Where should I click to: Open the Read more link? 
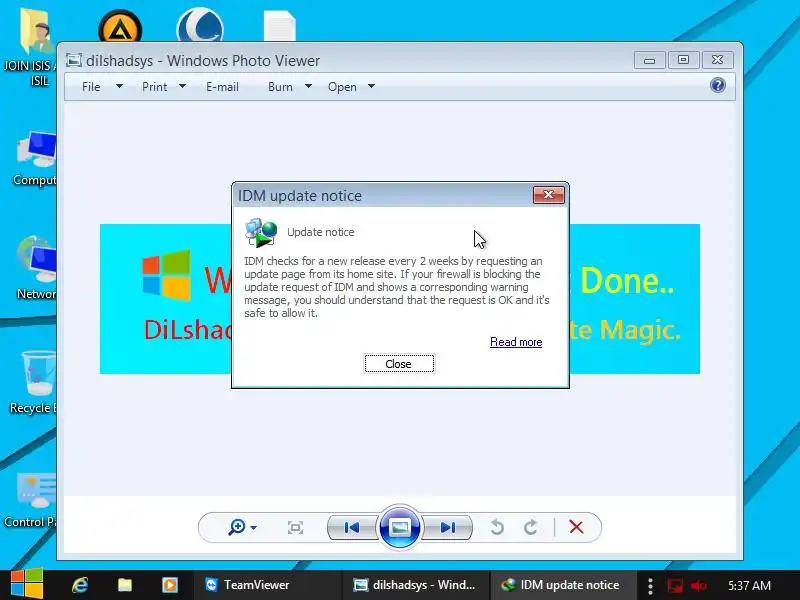tap(516, 342)
